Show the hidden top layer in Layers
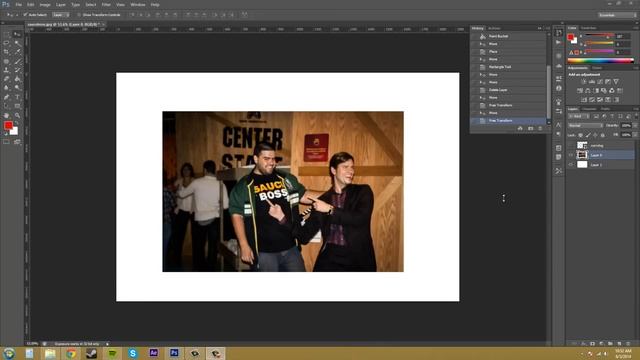 tap(571, 145)
